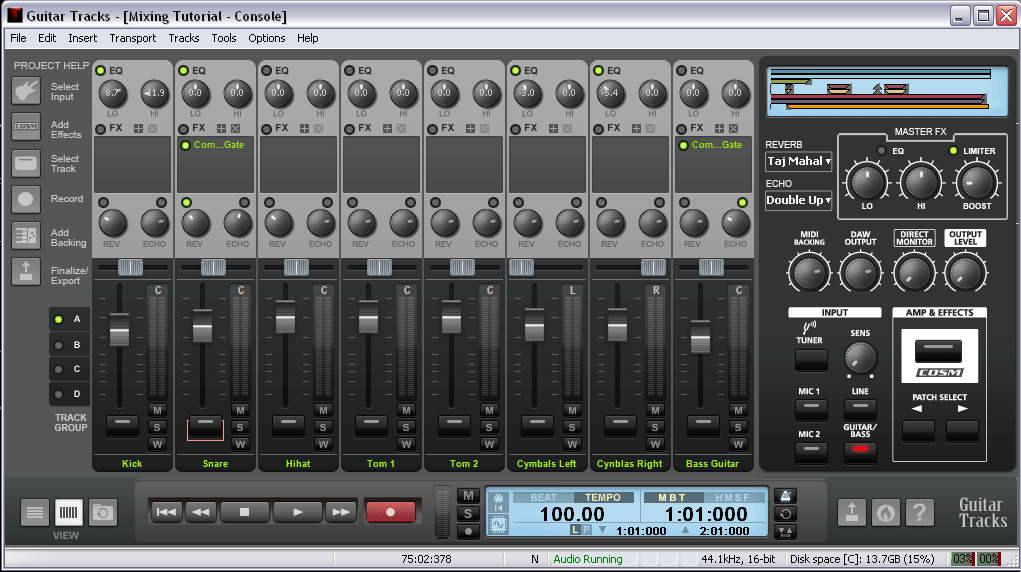Enable EQ on the Hihat channel
1021x572 pixels.
(266, 70)
